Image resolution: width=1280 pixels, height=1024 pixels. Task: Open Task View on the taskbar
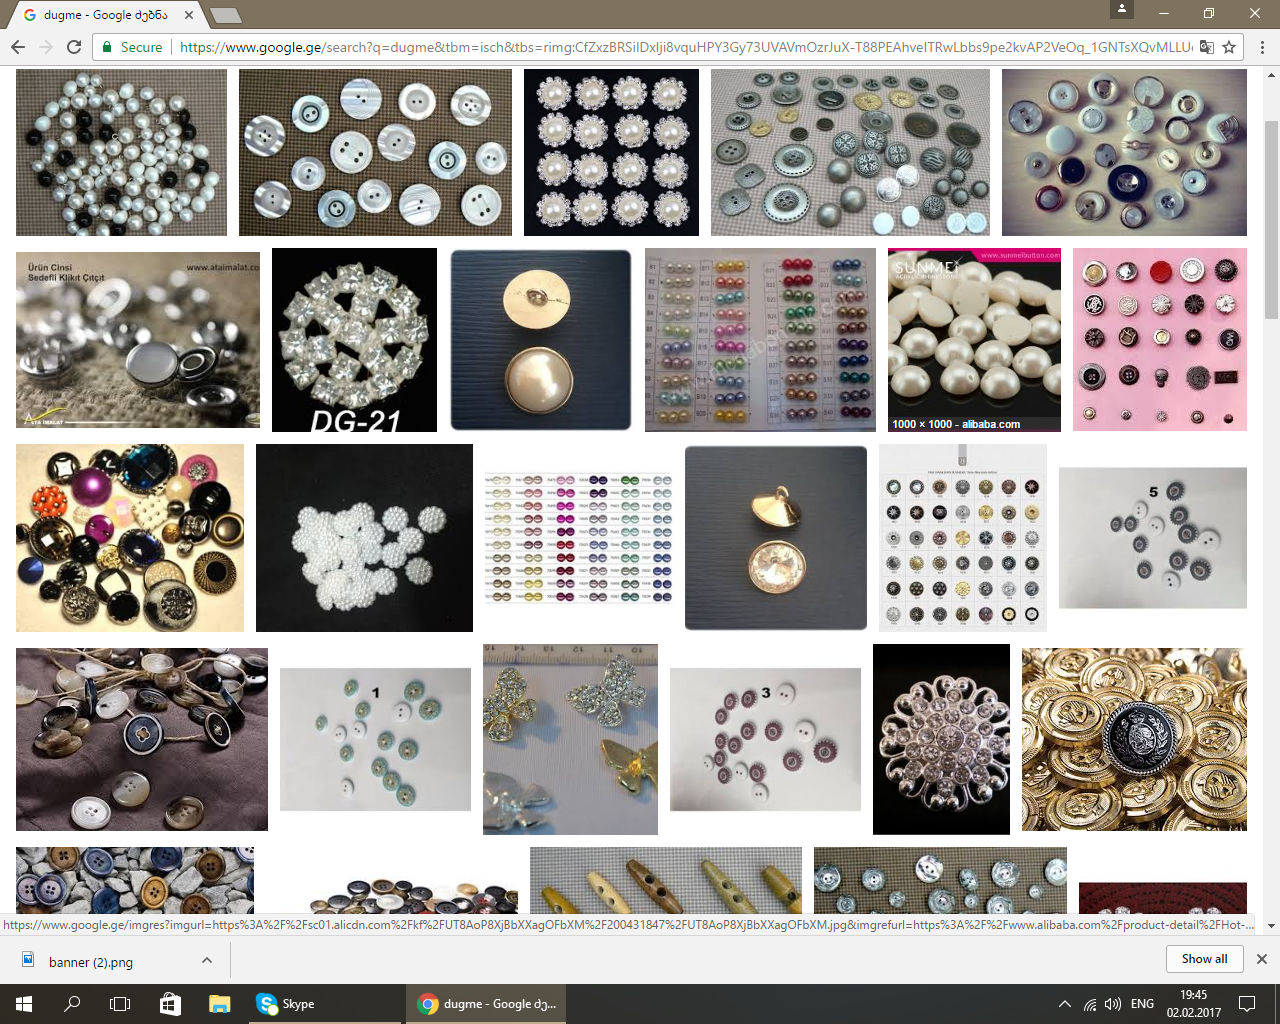click(x=120, y=1004)
